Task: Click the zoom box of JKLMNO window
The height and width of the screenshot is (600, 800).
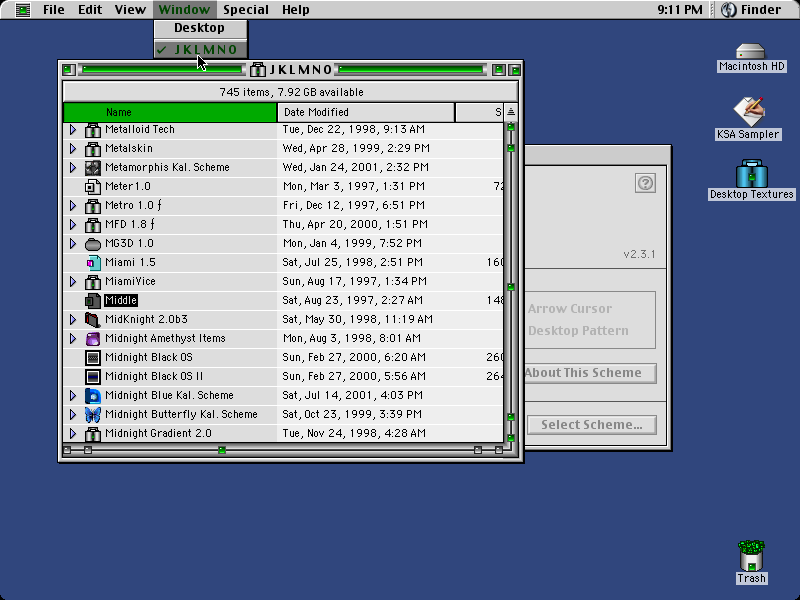Action: 498,70
